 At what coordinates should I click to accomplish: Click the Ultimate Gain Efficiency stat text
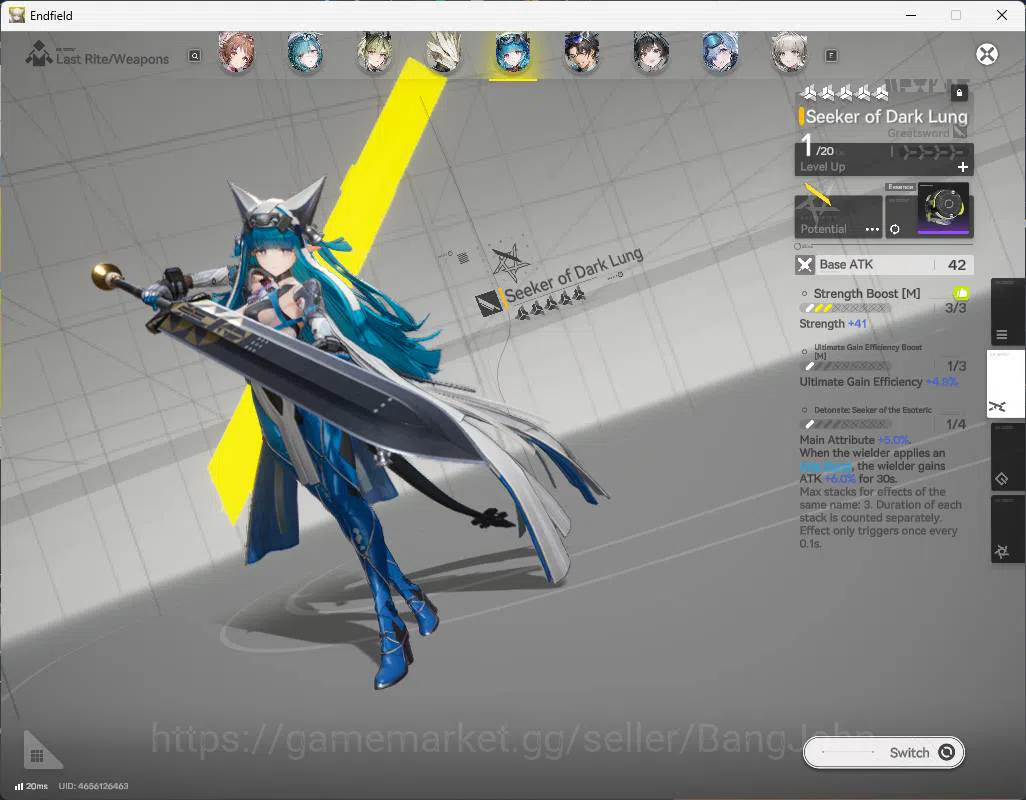(878, 382)
